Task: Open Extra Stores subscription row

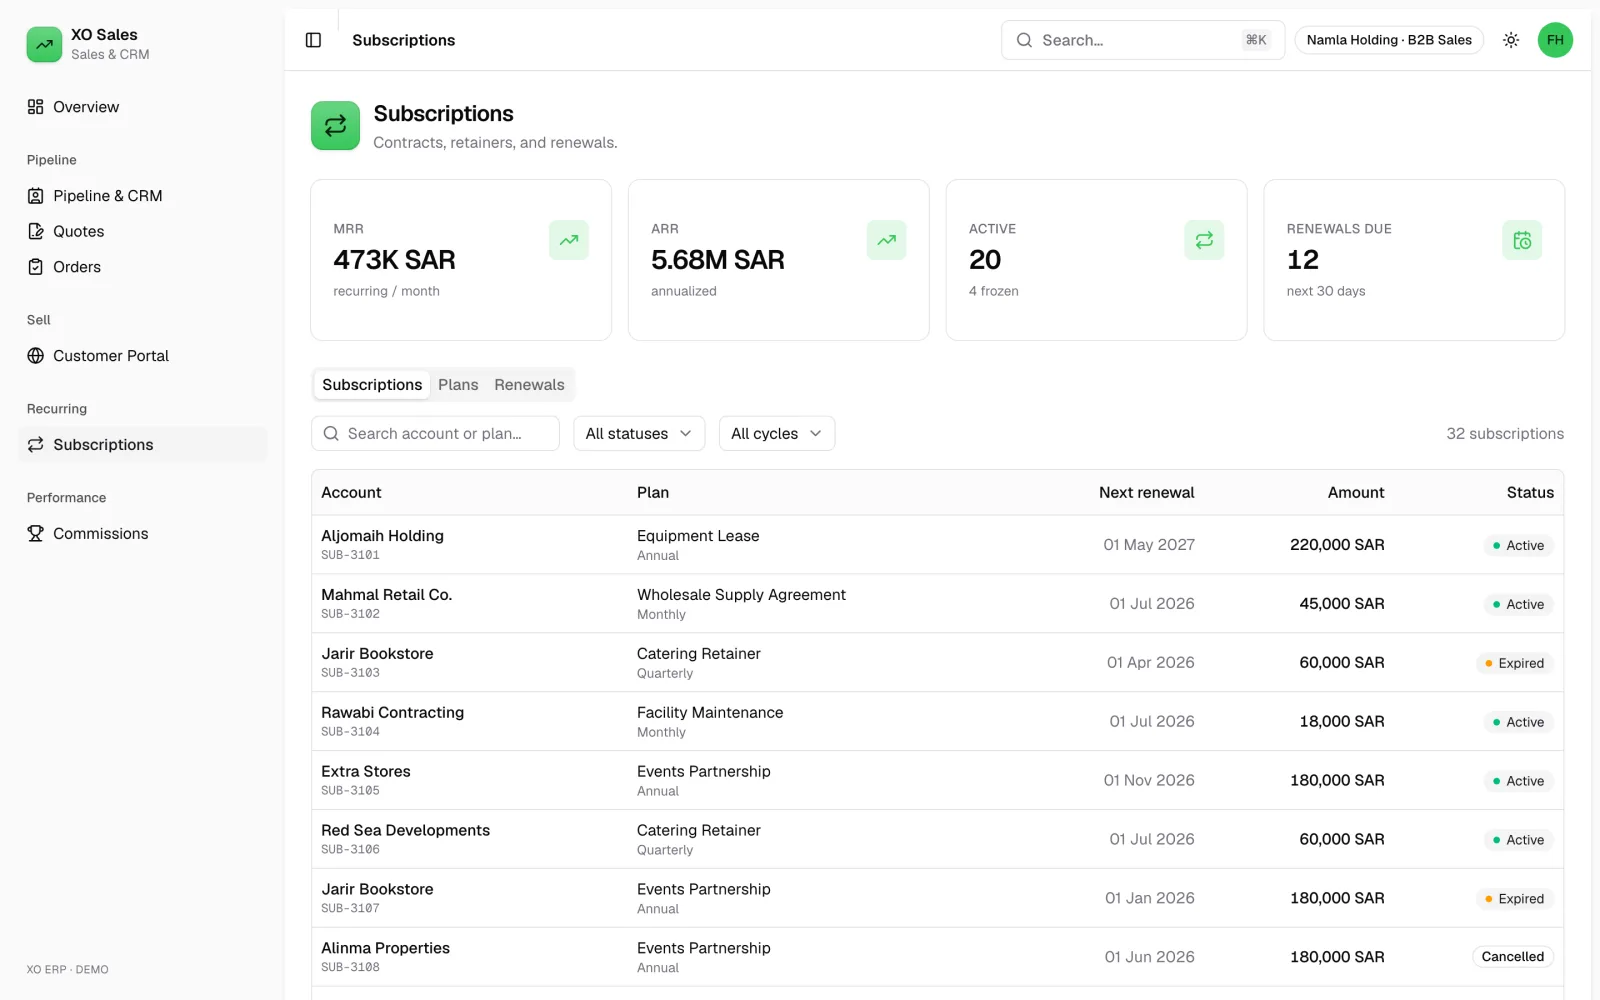Action: tap(937, 781)
